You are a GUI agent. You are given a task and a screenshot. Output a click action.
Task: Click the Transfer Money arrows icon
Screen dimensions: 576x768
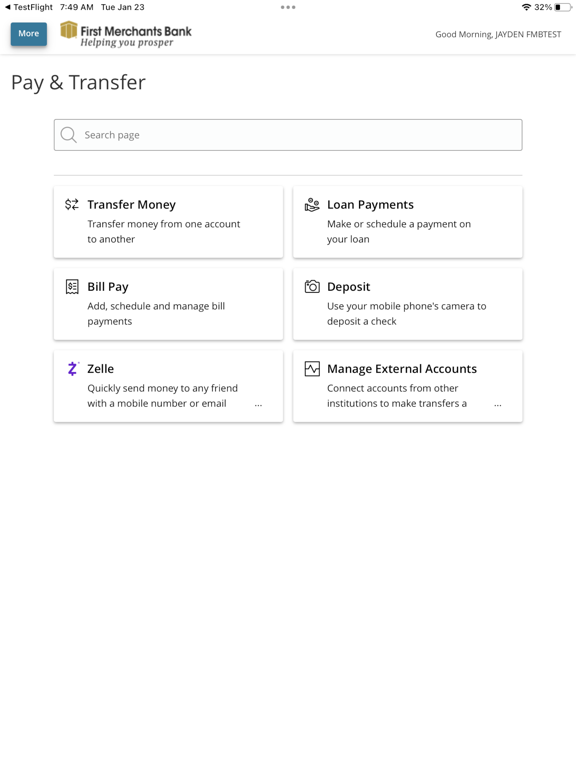tap(72, 204)
